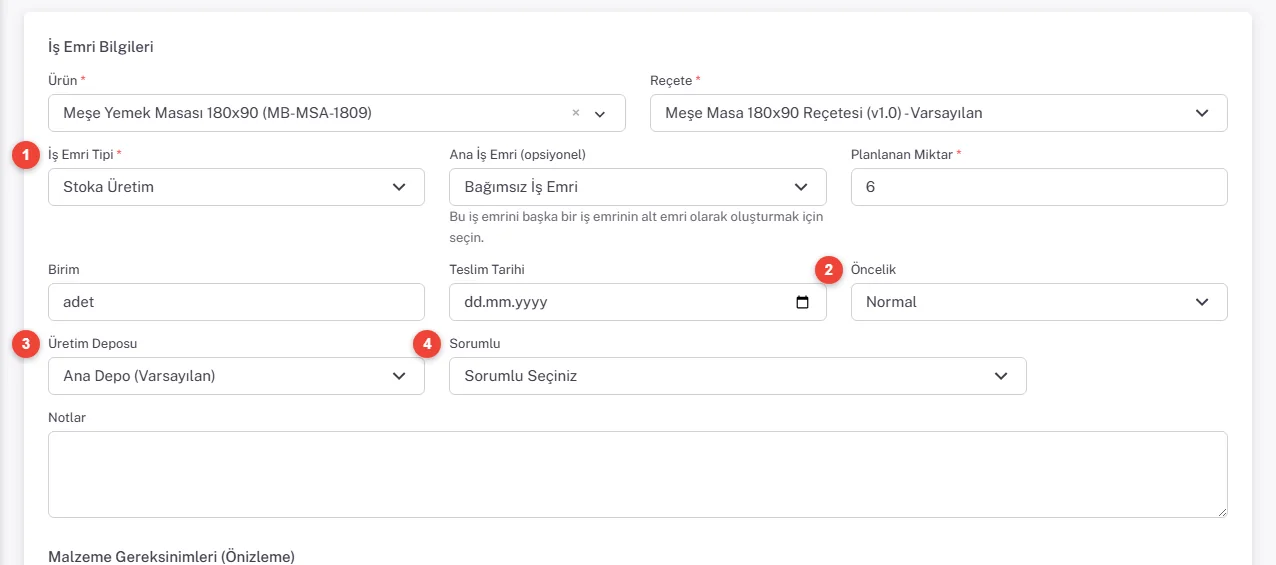Click the resize handle of the Notlar box
The width and height of the screenshot is (1276, 565).
pyautogui.click(x=1221, y=511)
